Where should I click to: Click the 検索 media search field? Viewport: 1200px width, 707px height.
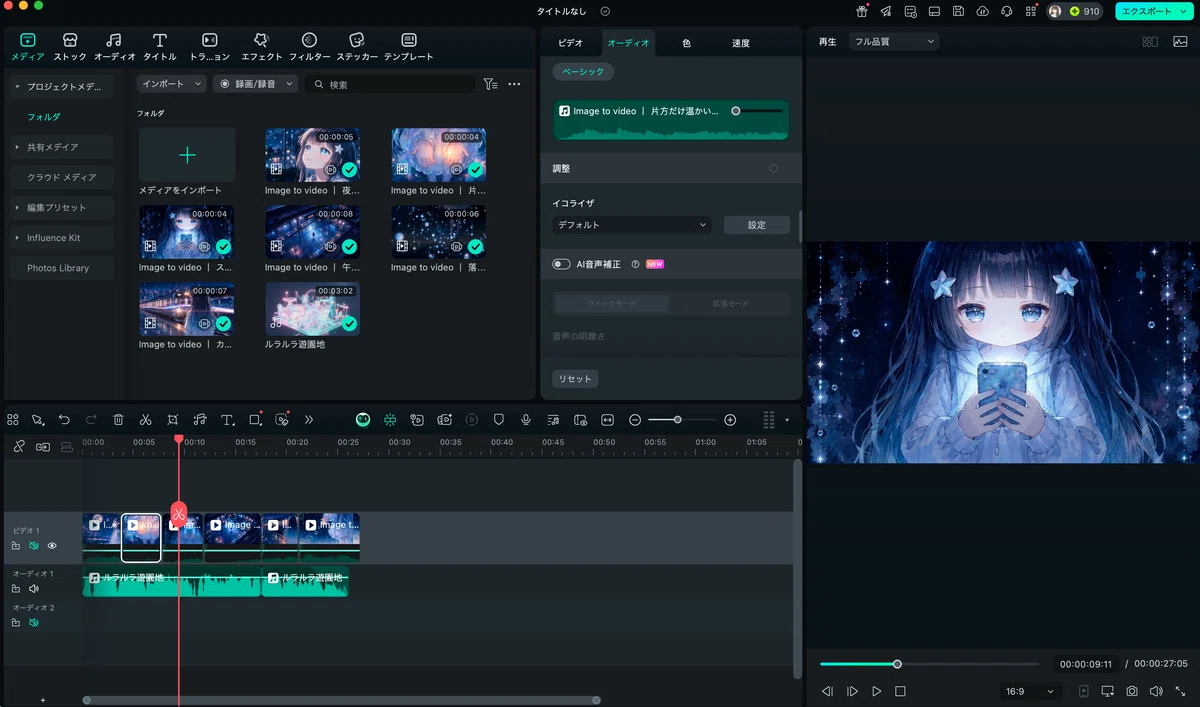[390, 85]
